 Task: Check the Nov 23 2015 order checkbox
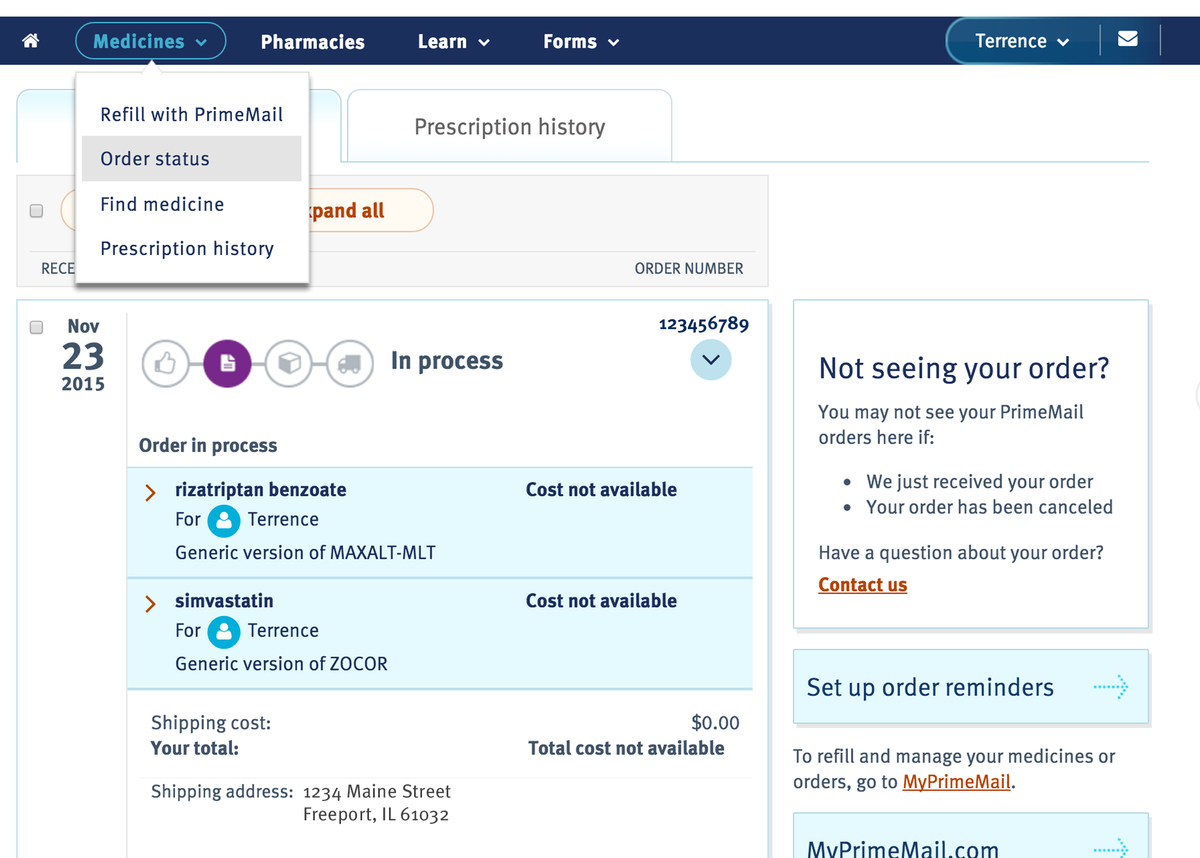(37, 327)
